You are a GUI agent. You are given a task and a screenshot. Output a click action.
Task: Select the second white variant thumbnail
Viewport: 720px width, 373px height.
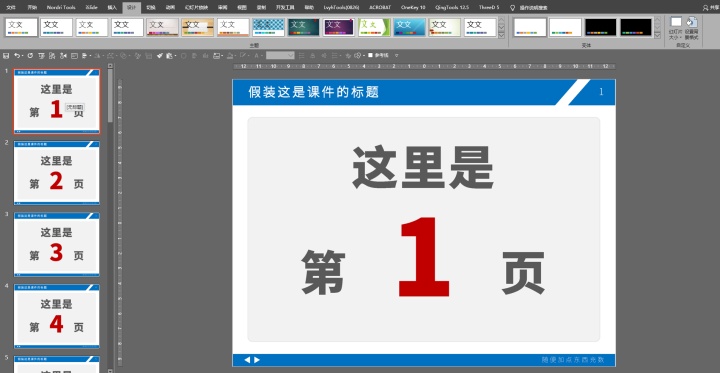tap(565, 27)
